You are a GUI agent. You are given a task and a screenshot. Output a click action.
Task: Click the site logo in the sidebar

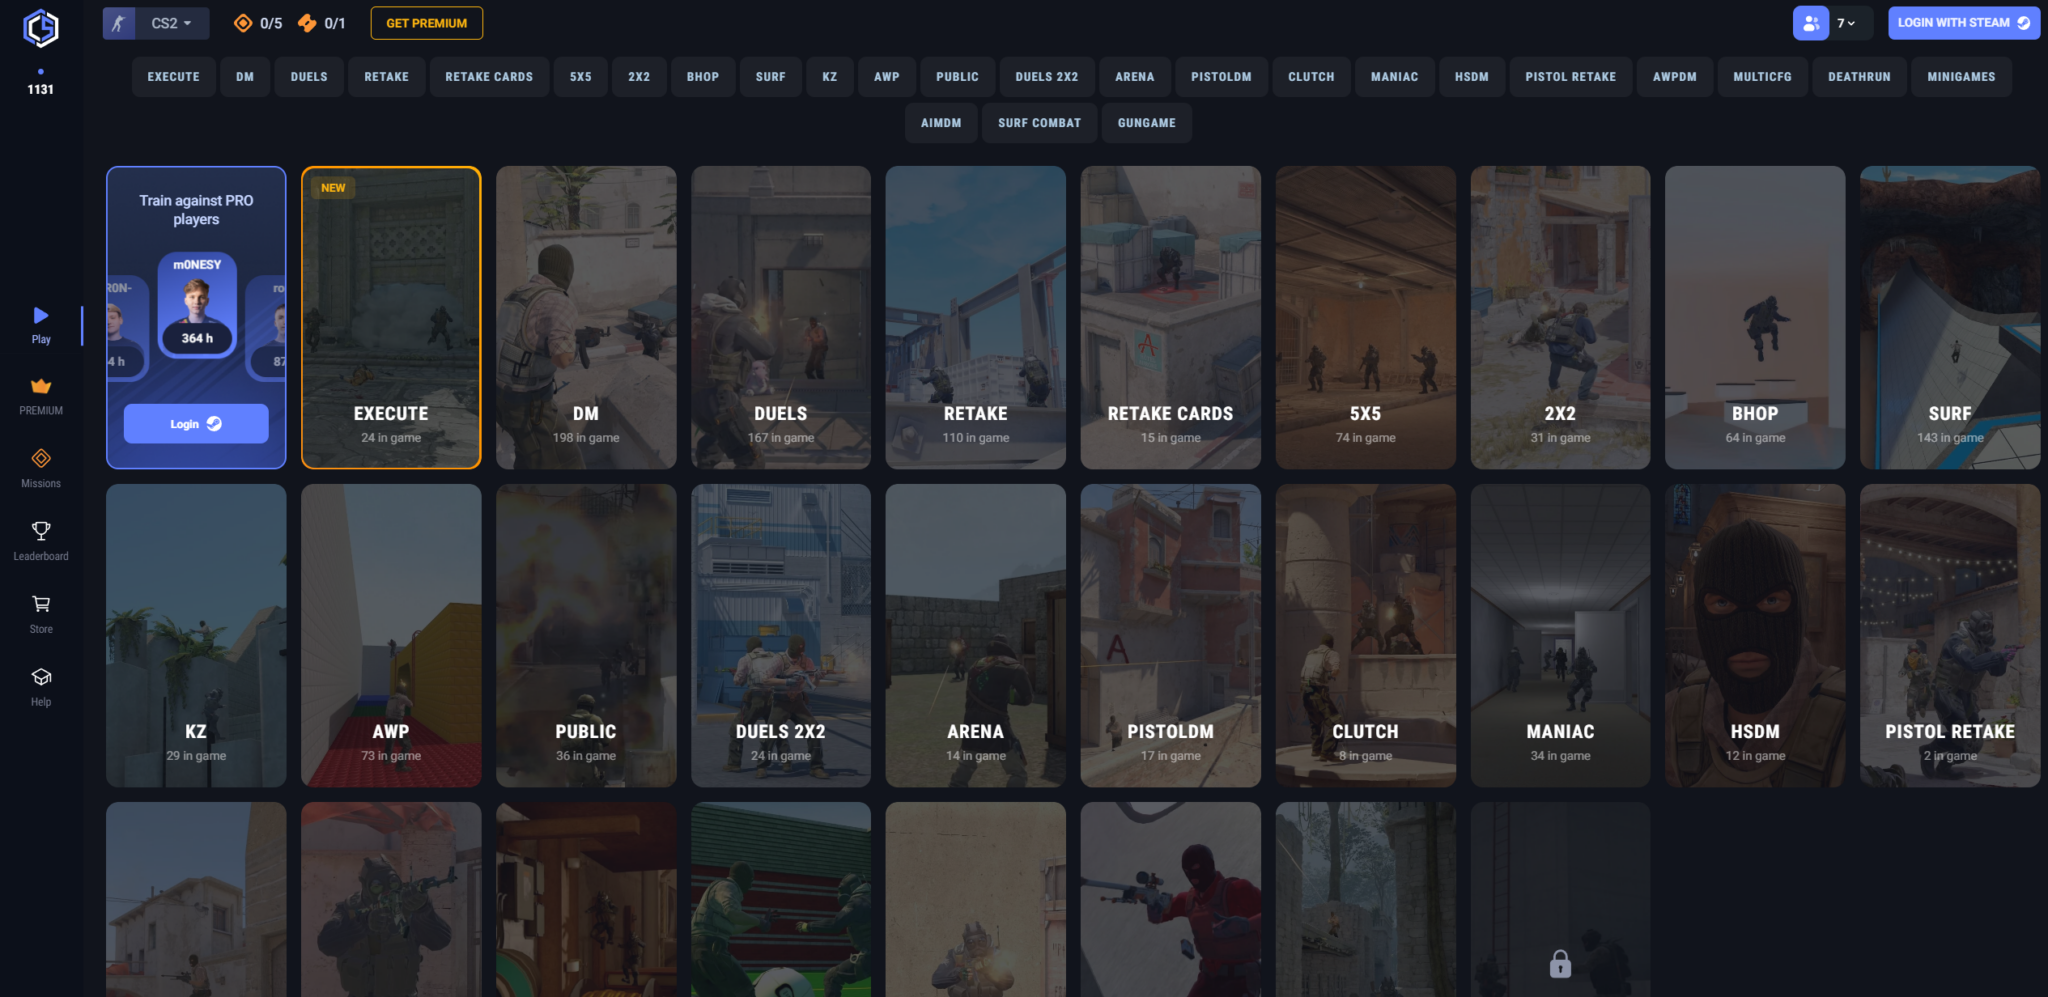coord(41,28)
